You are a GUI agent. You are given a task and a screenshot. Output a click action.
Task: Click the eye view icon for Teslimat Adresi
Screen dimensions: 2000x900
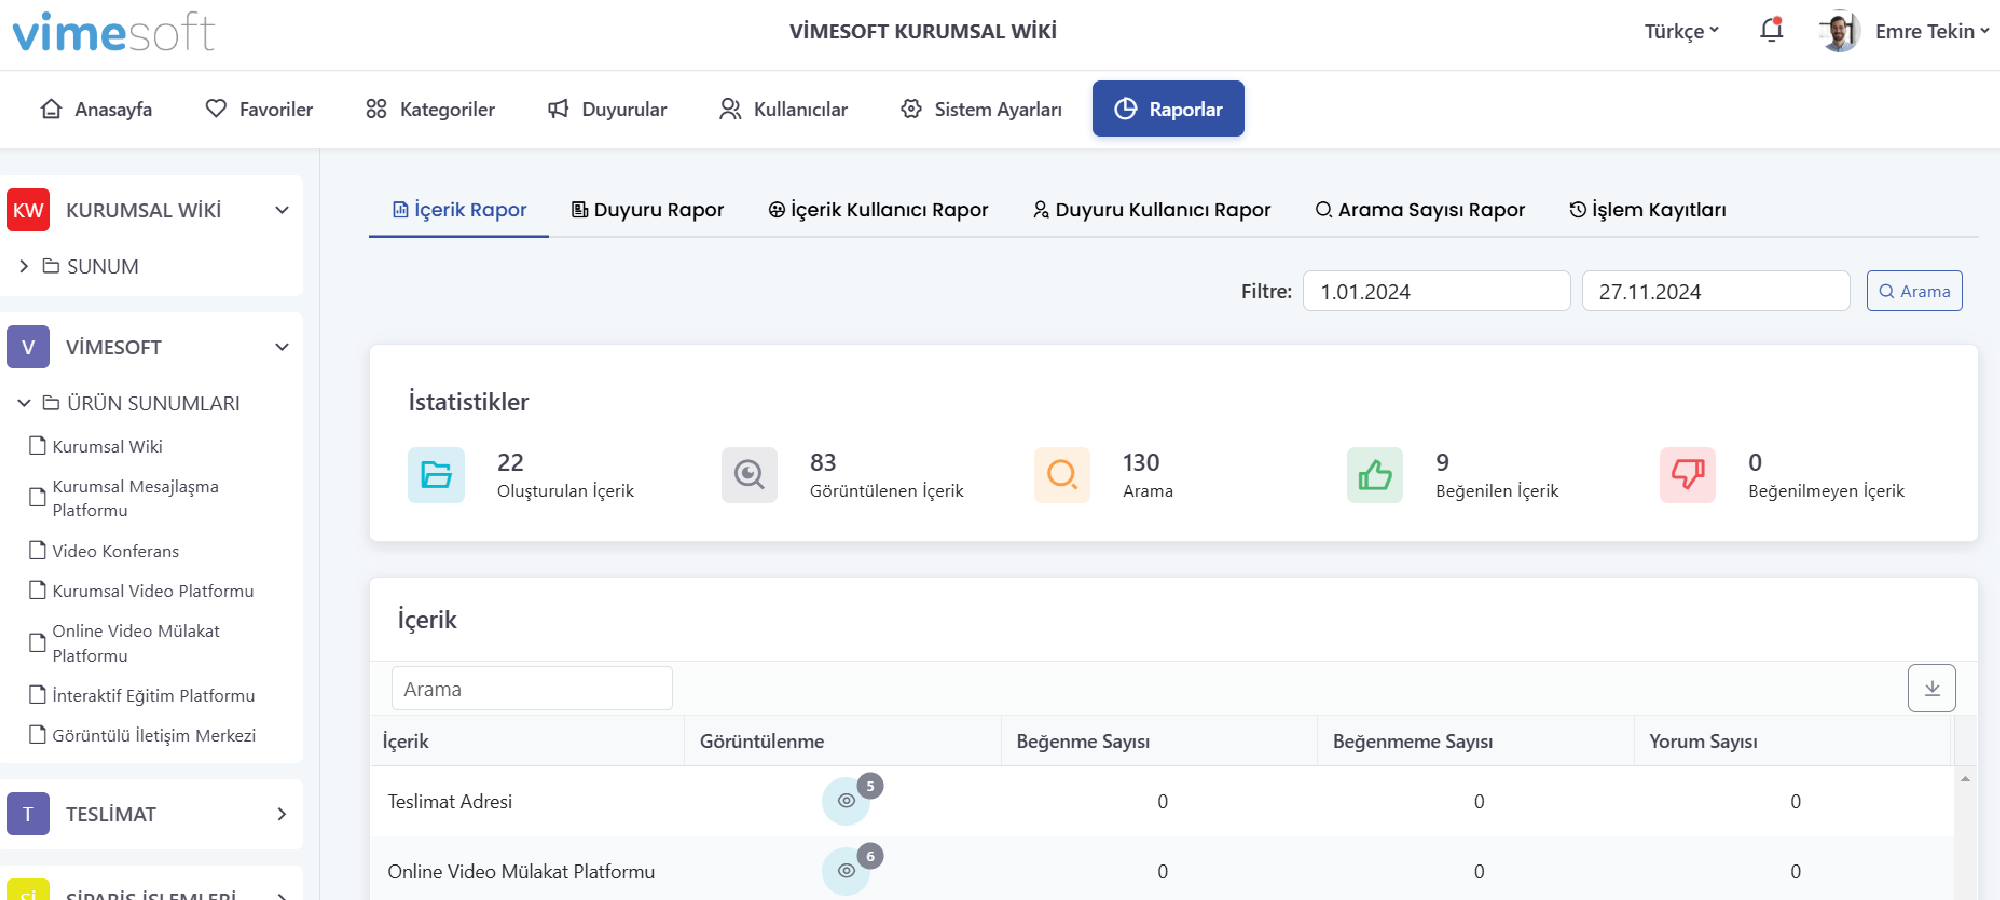click(846, 801)
